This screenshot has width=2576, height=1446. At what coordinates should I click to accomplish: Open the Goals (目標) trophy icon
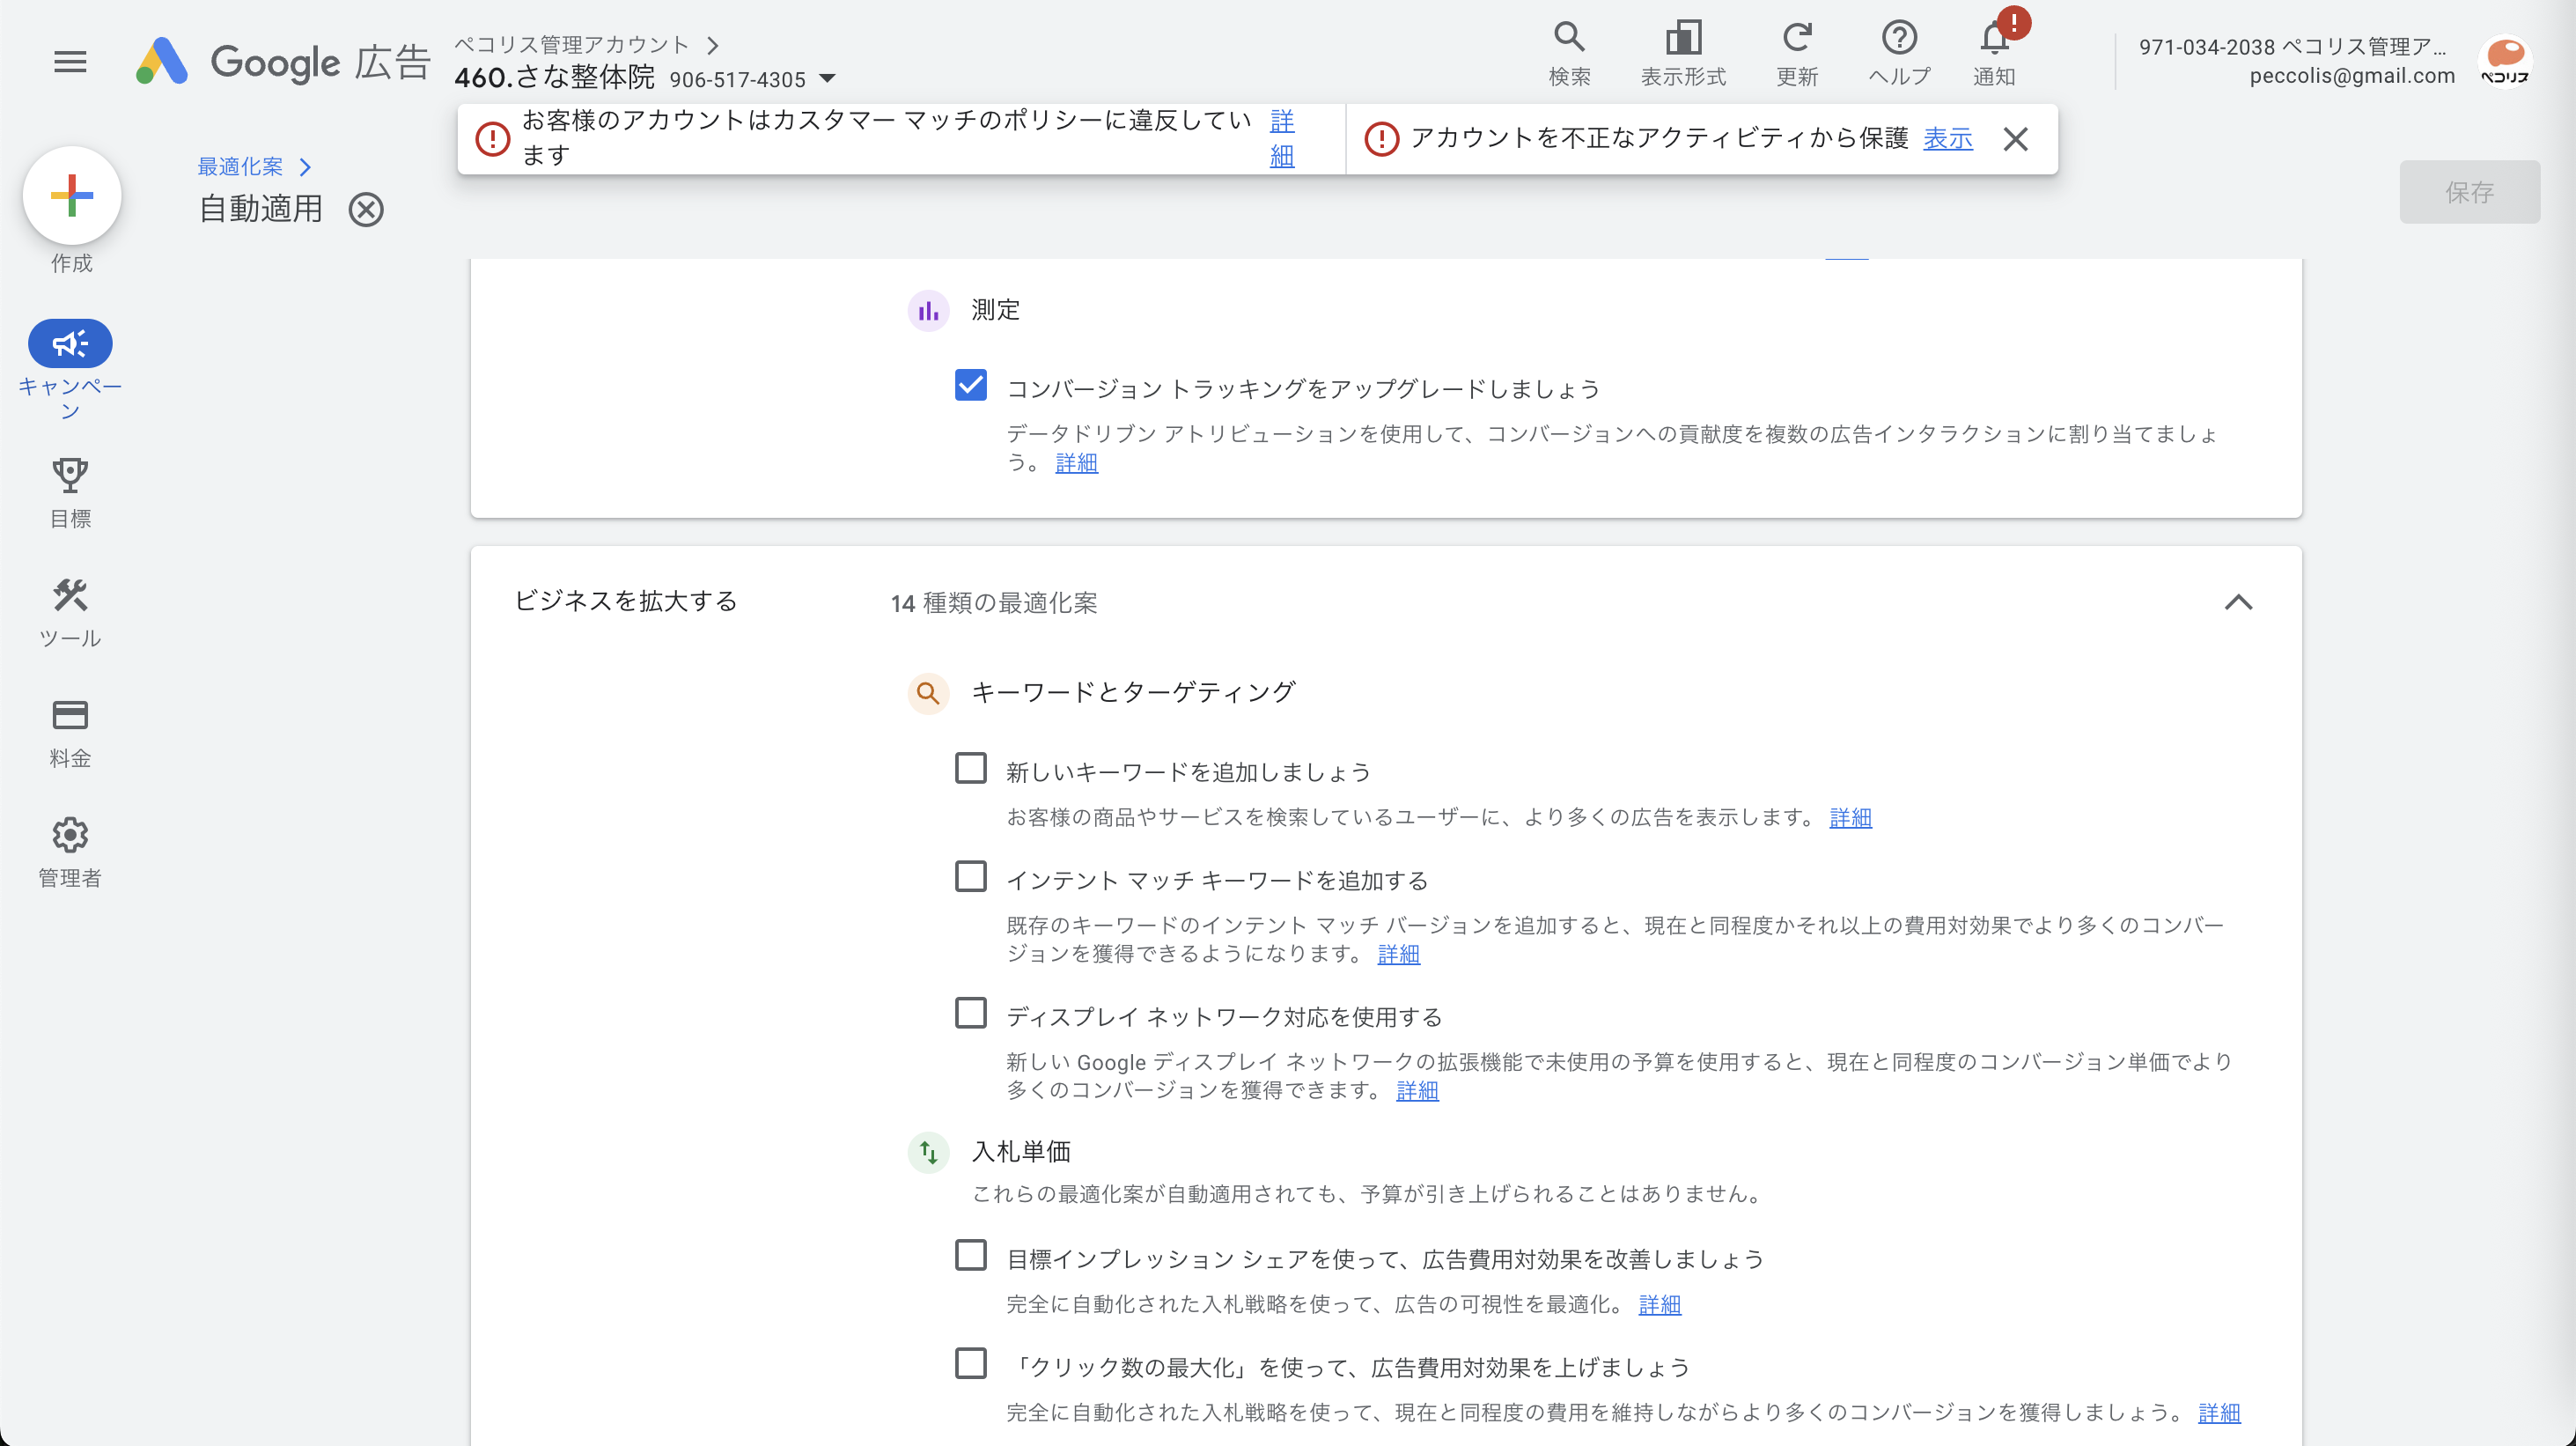click(70, 476)
